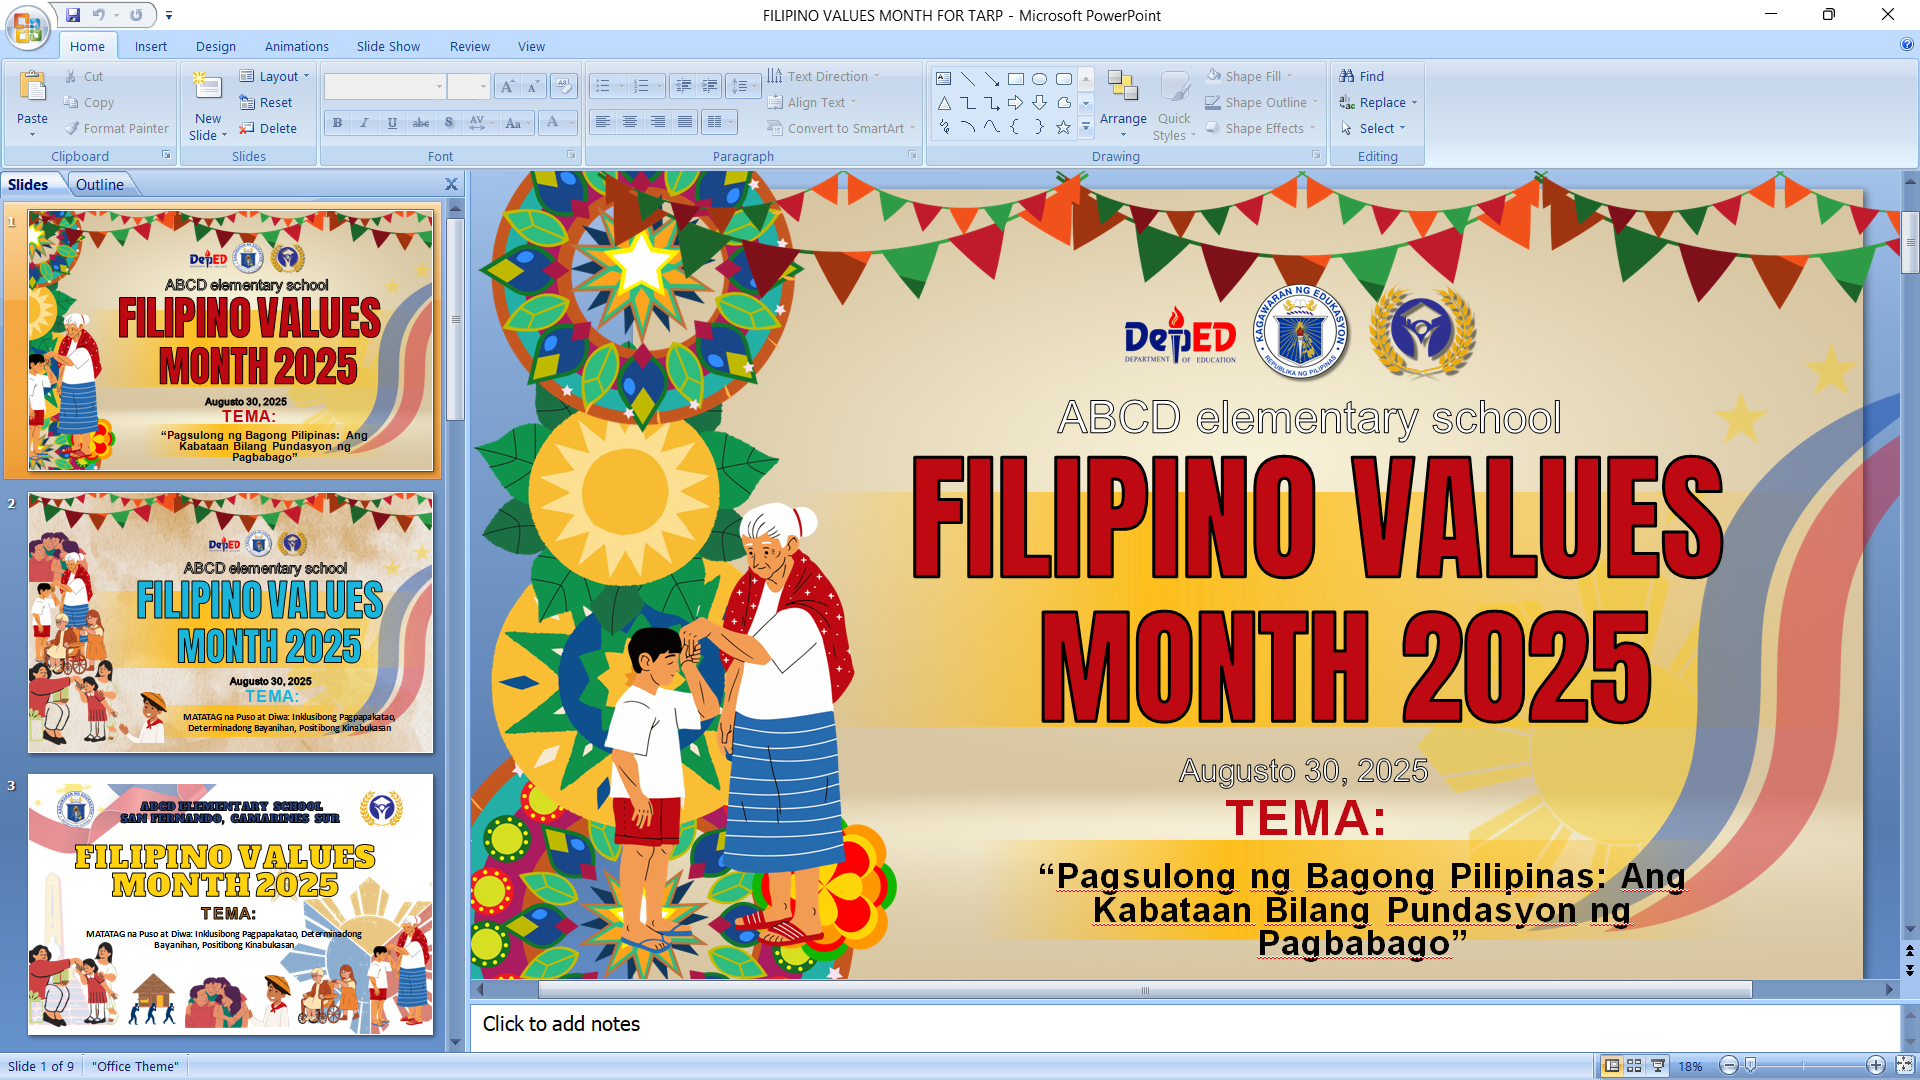Switch to the Outline pane tab
This screenshot has height=1080, width=1920.
tap(100, 184)
